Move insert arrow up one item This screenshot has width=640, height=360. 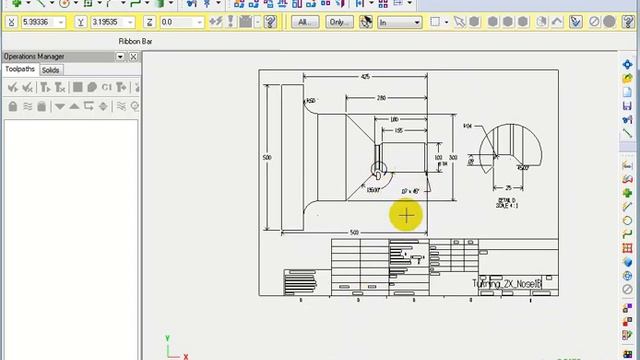(74, 106)
